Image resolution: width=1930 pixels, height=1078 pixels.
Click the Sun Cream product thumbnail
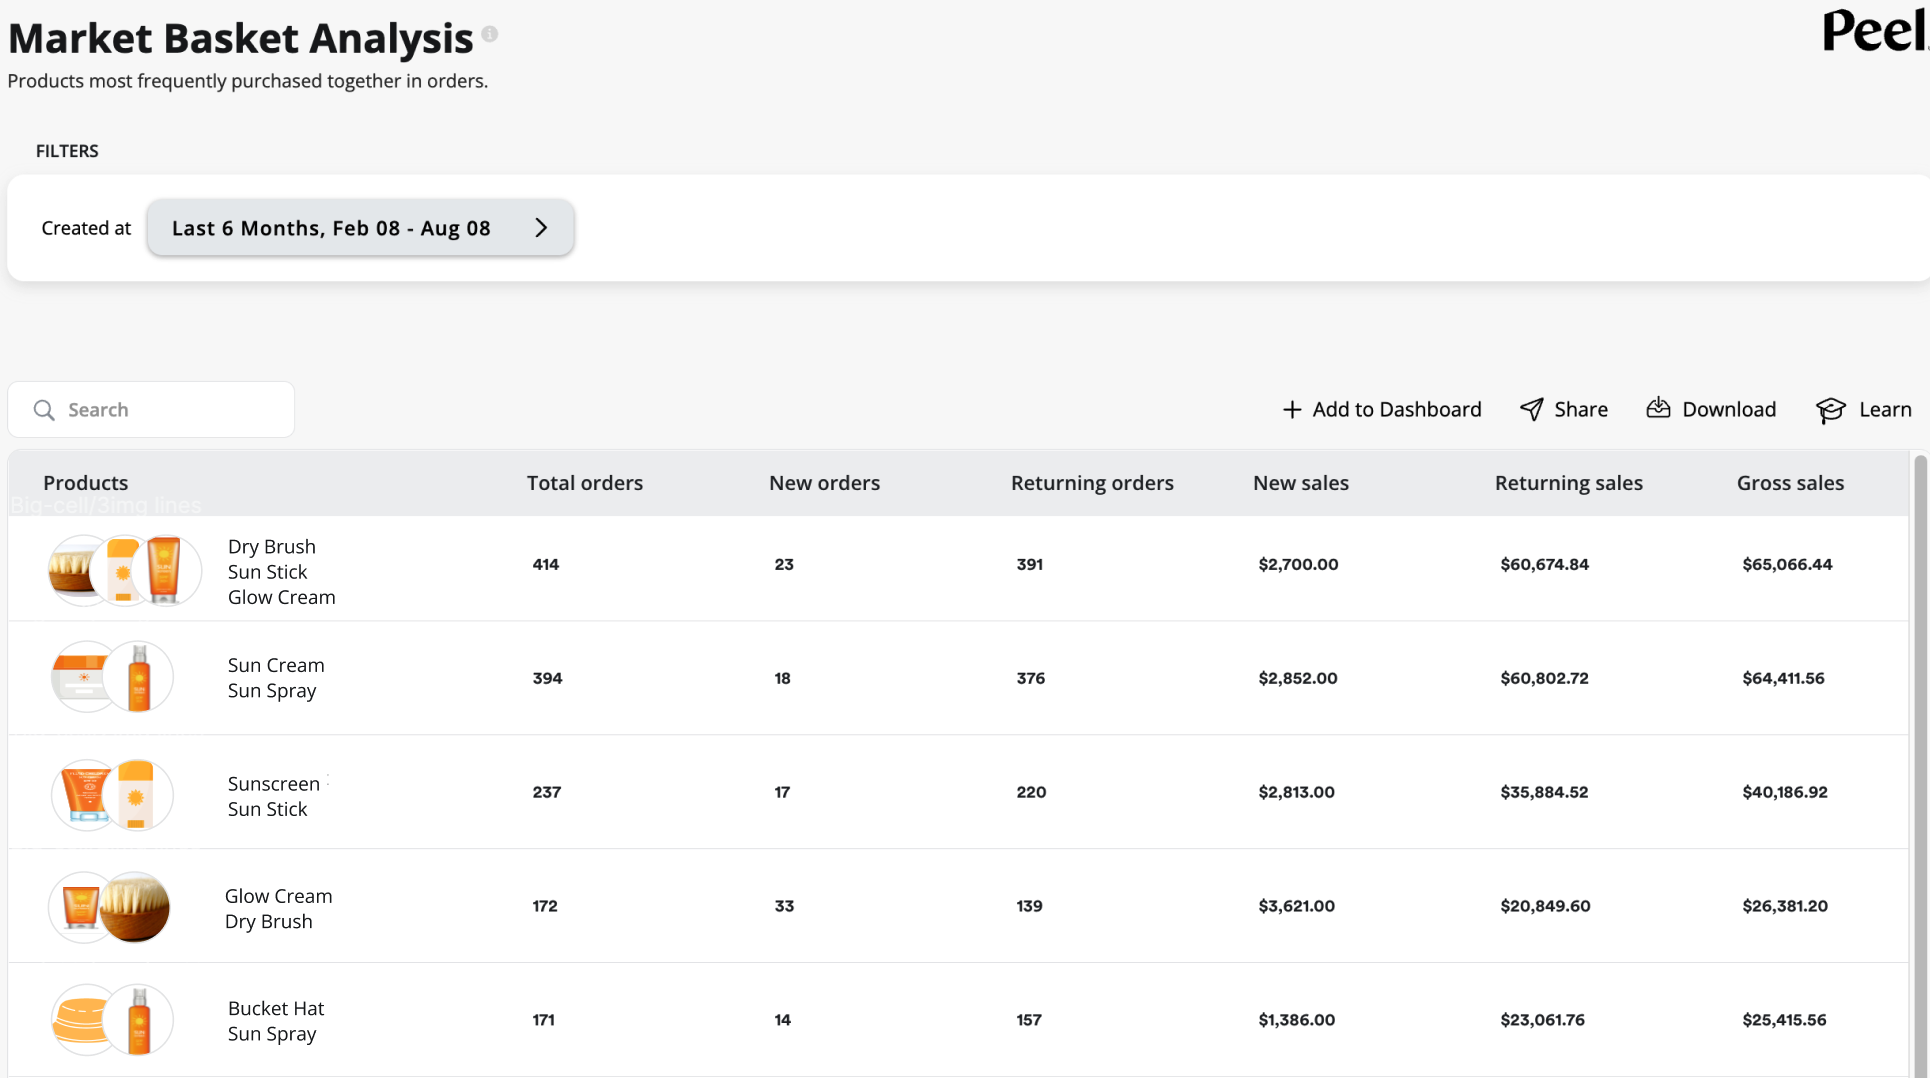(x=84, y=676)
